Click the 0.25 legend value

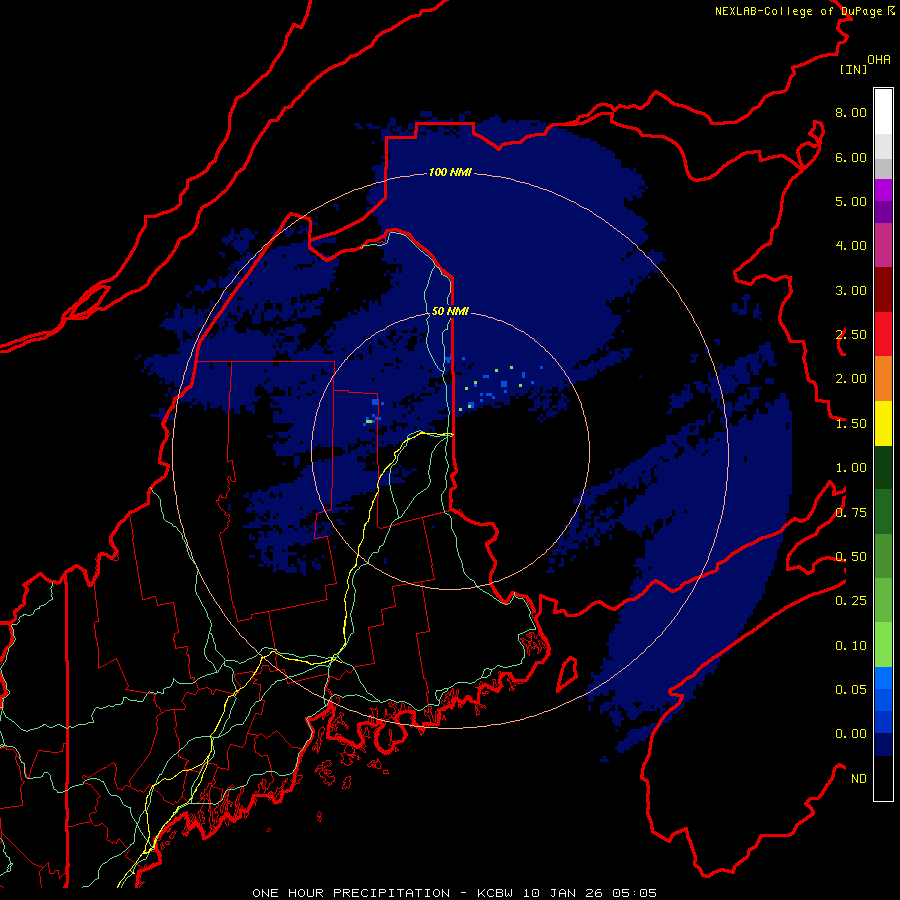click(851, 601)
